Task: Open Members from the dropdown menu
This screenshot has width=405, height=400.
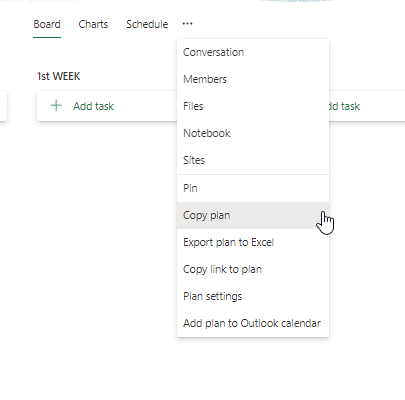Action: coord(253,79)
